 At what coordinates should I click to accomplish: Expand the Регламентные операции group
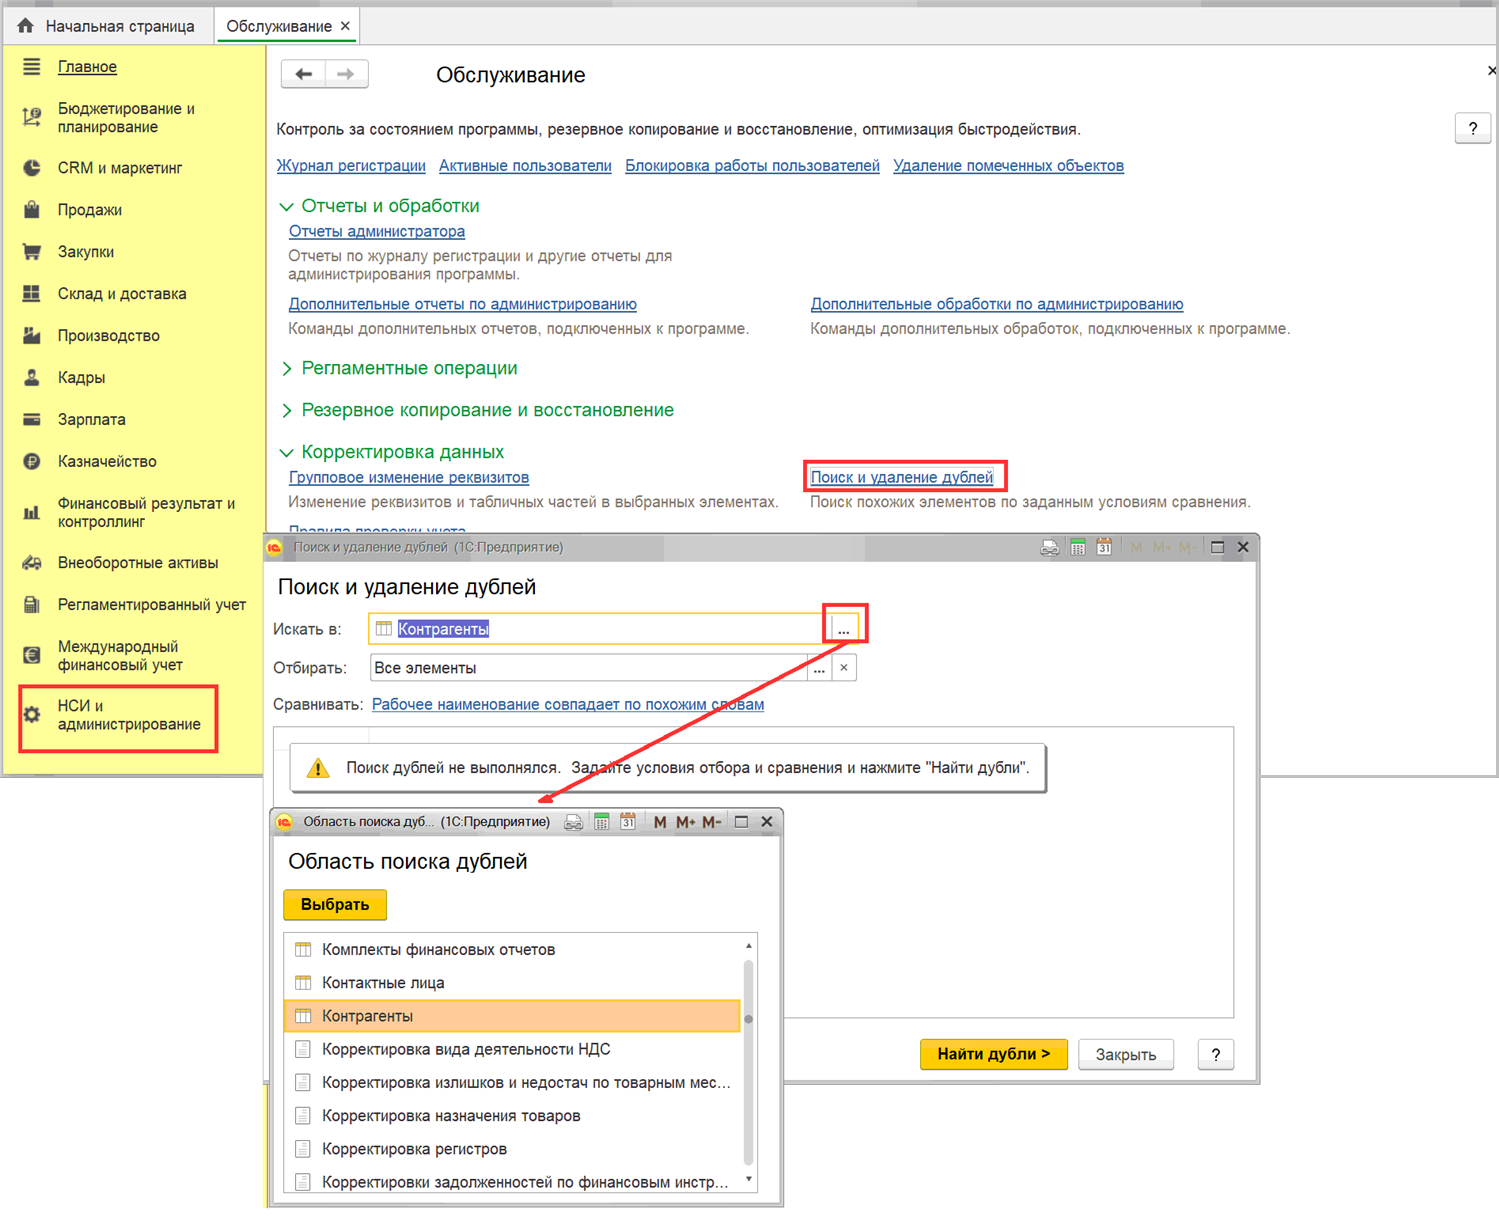coord(286,369)
